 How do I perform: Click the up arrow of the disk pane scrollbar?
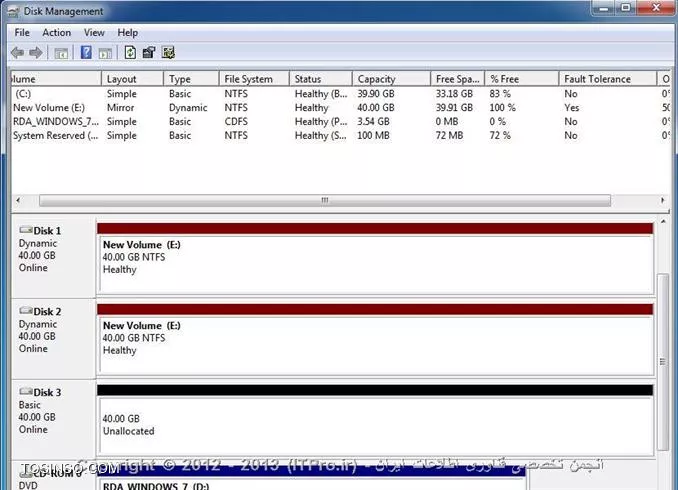pos(663,221)
